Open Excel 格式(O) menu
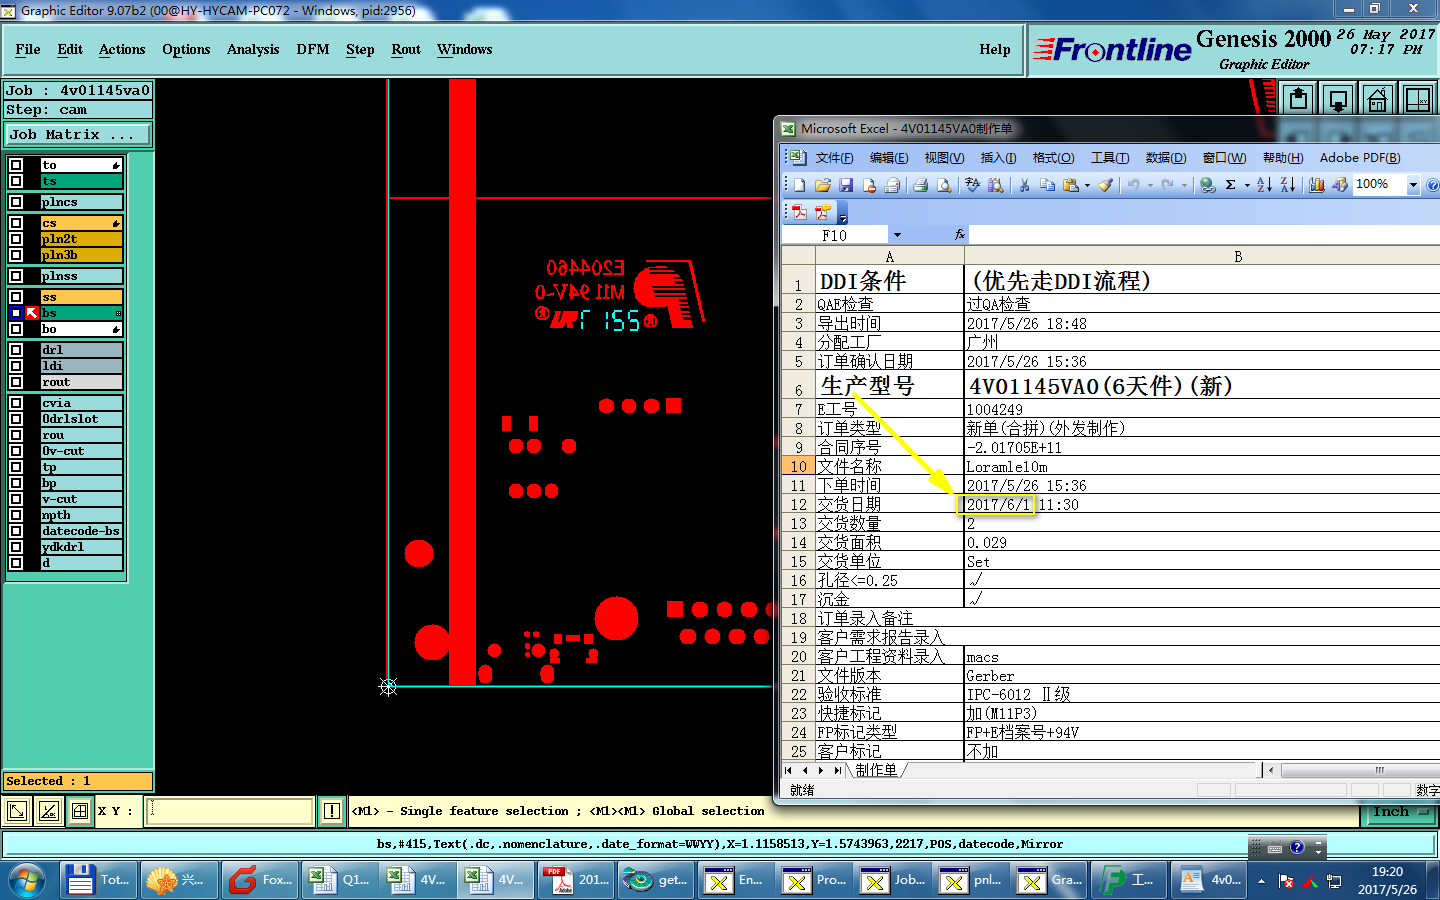The image size is (1440, 900). point(1053,158)
